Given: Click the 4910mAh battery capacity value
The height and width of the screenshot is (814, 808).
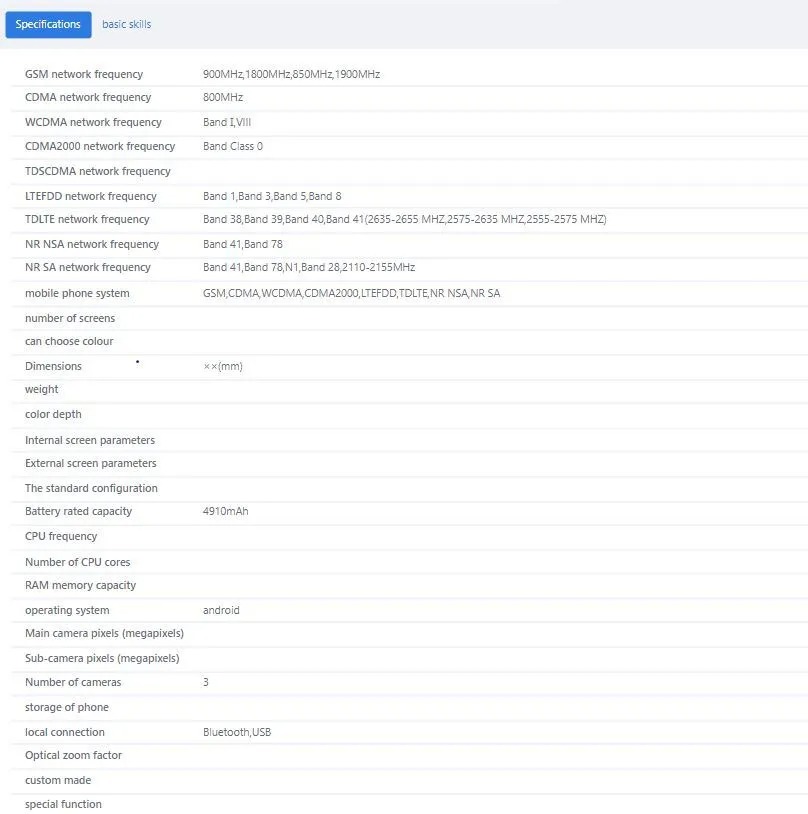Looking at the screenshot, I should [225, 511].
